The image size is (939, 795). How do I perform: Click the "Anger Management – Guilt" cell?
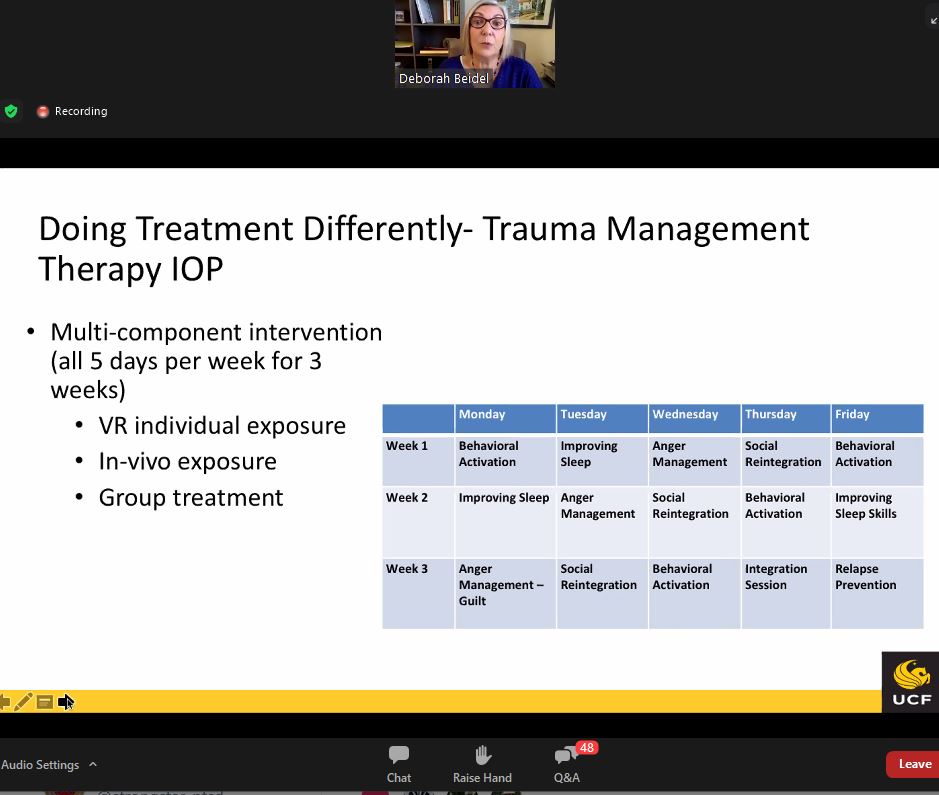505,593
